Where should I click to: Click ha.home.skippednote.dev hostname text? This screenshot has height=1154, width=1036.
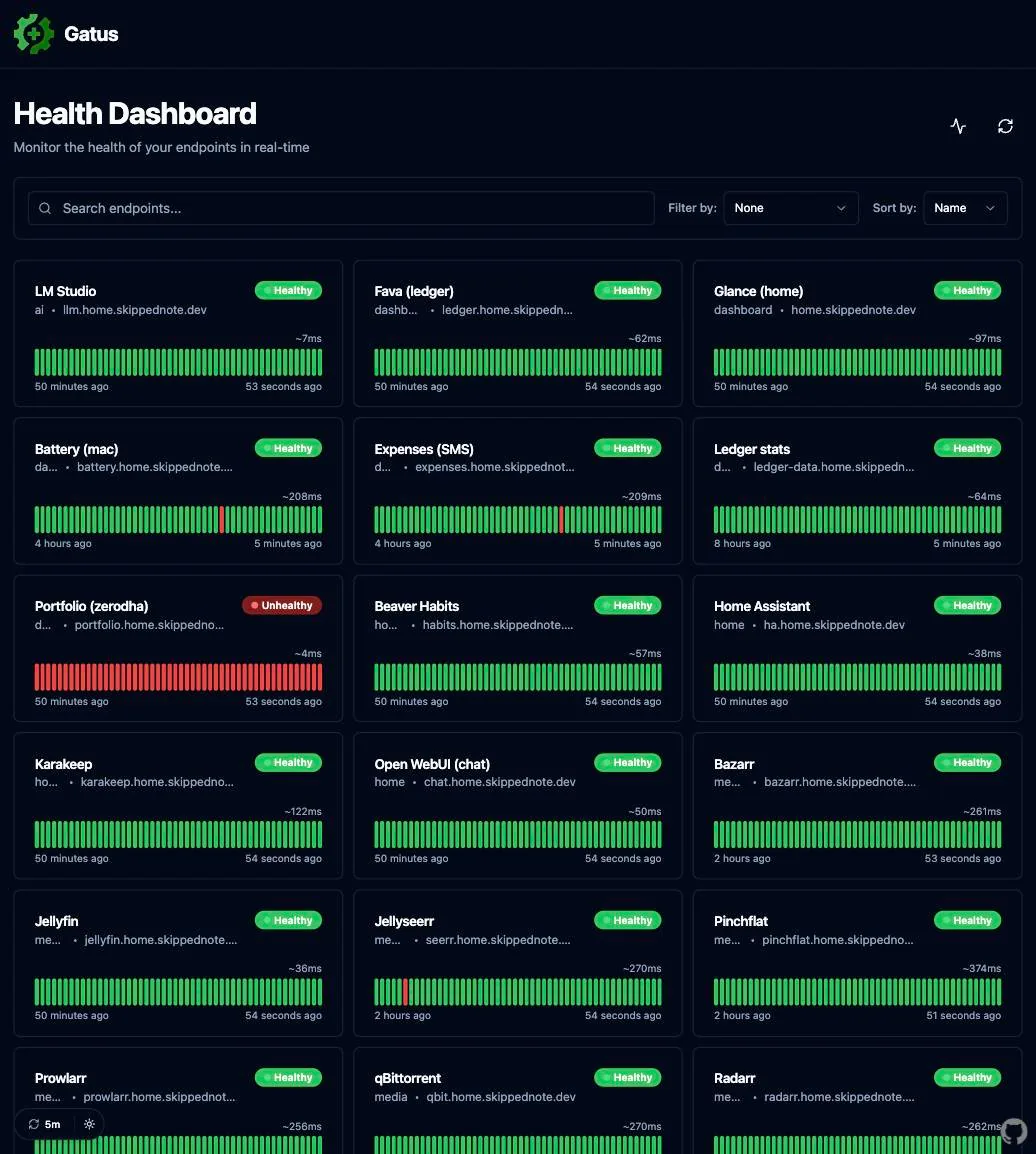click(x=834, y=625)
